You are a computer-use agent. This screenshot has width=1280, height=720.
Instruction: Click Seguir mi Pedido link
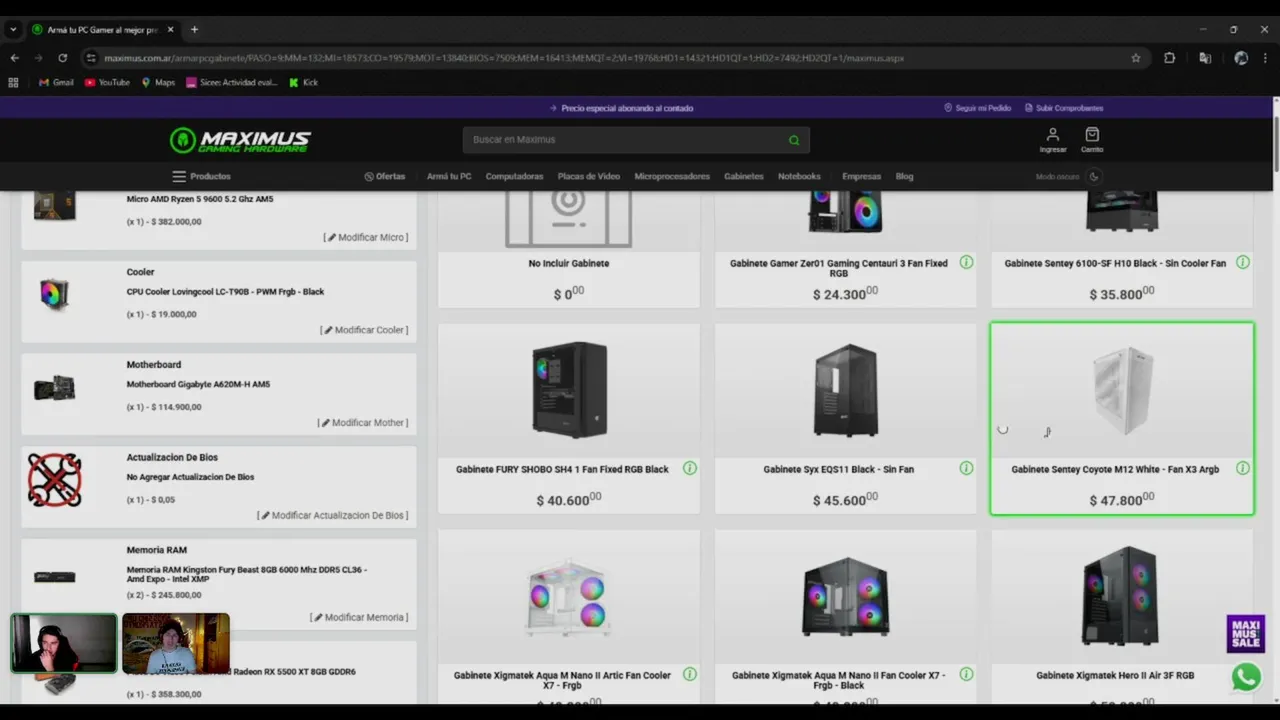coord(978,108)
